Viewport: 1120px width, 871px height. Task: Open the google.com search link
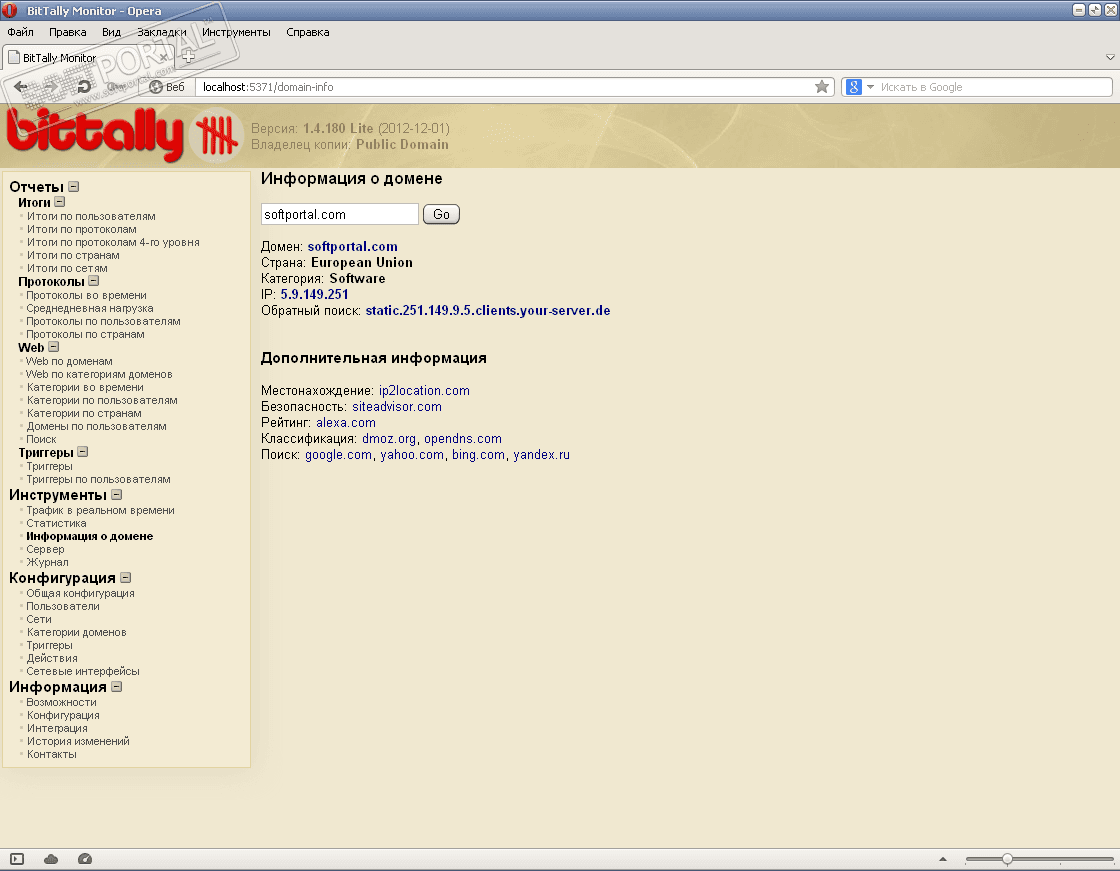339,455
